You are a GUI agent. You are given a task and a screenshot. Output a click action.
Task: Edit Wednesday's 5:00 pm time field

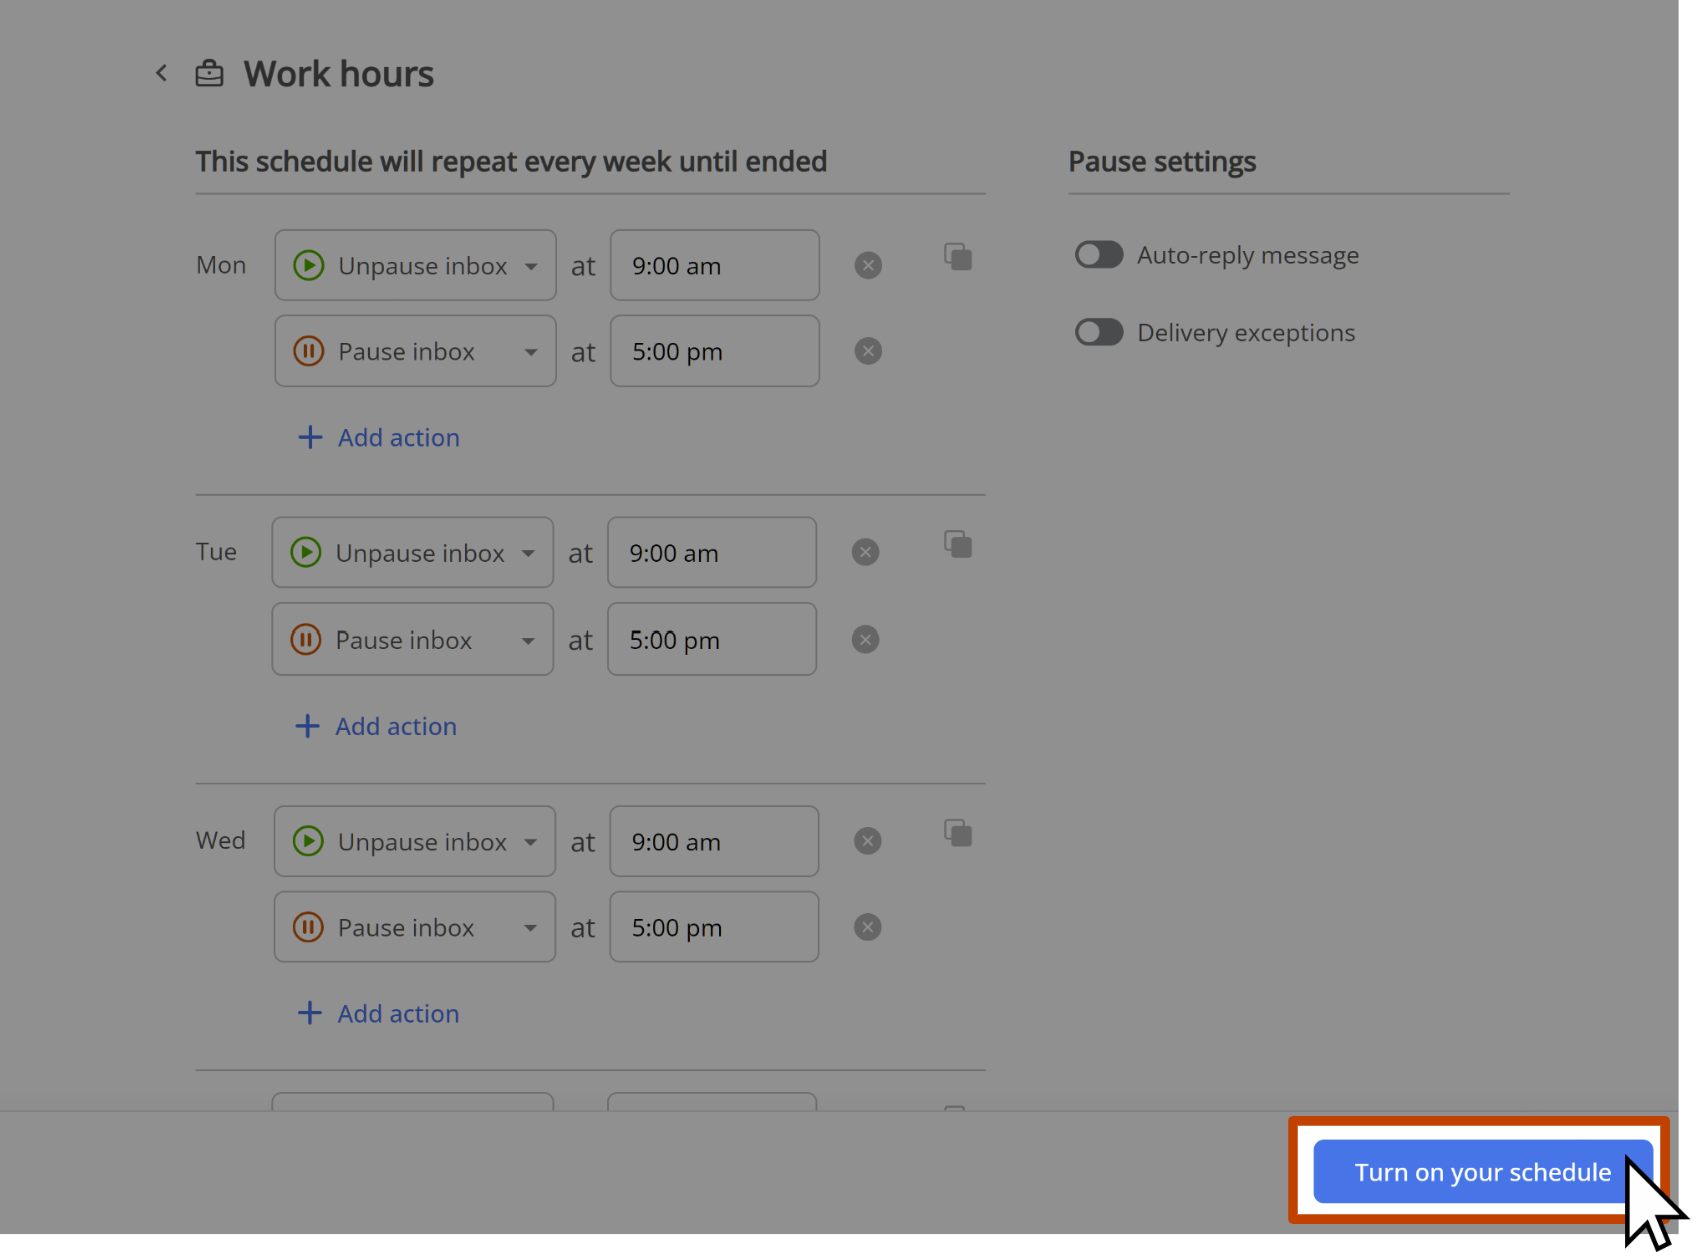coord(714,928)
